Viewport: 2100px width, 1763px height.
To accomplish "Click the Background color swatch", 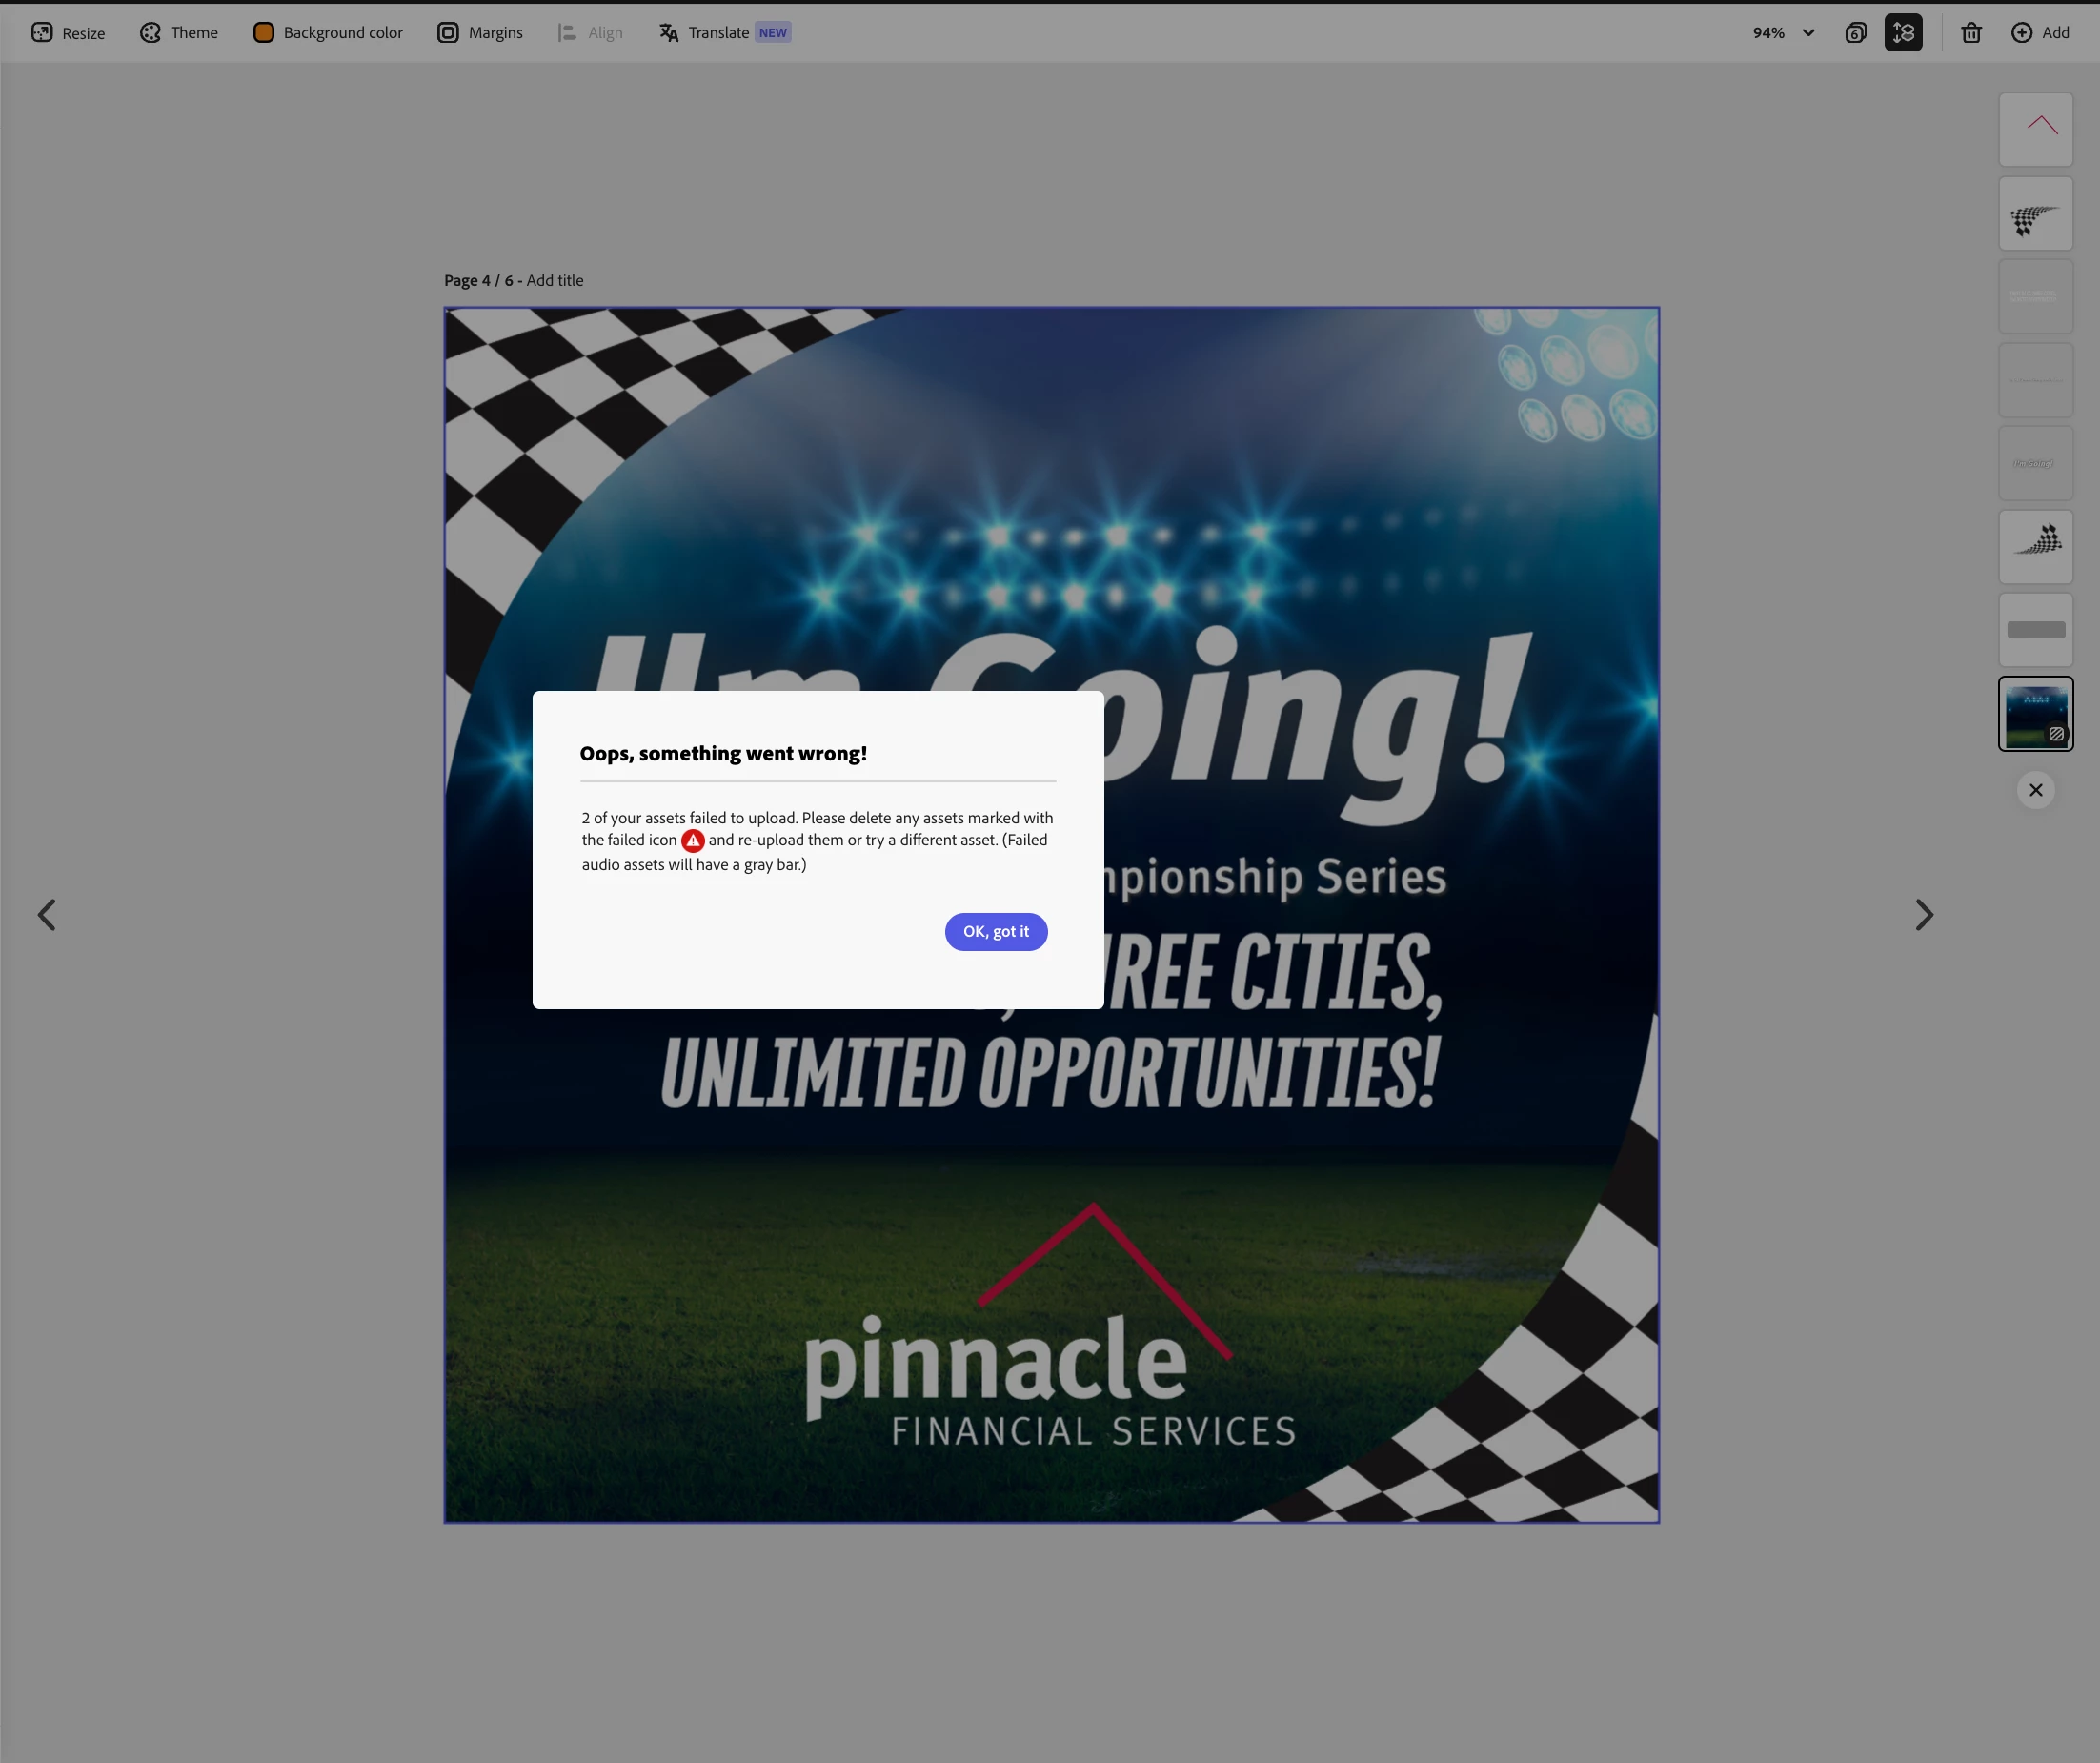I will coord(264,33).
